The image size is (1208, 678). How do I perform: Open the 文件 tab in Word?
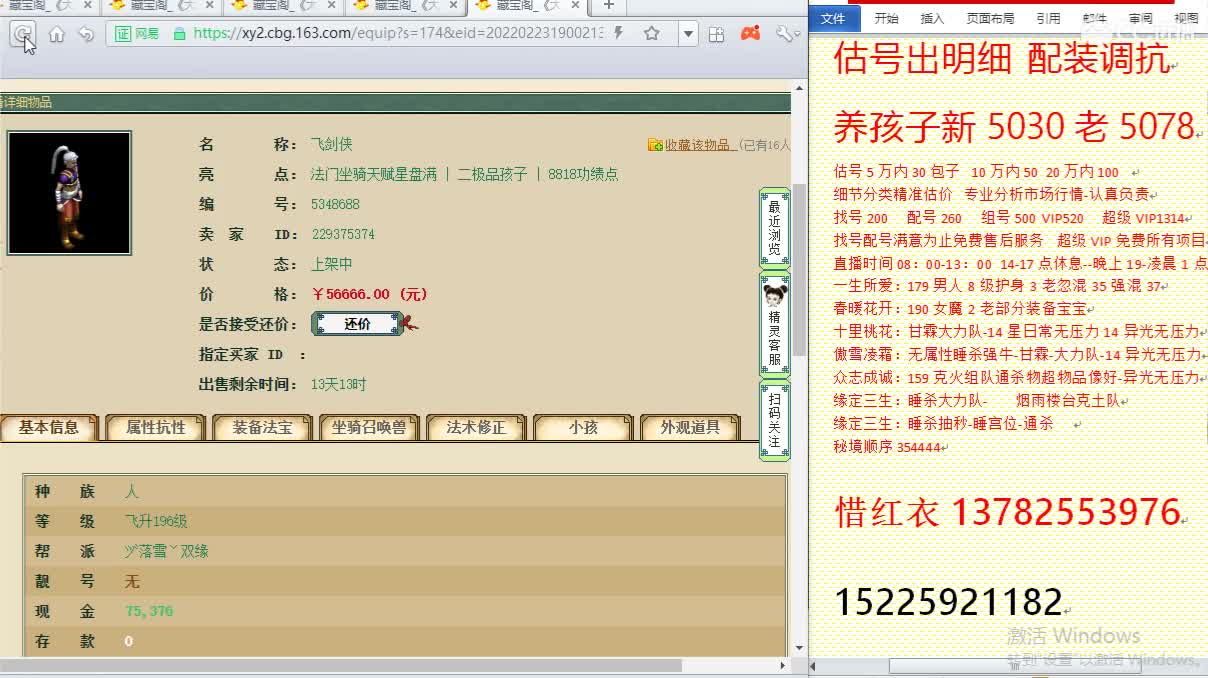pos(833,18)
